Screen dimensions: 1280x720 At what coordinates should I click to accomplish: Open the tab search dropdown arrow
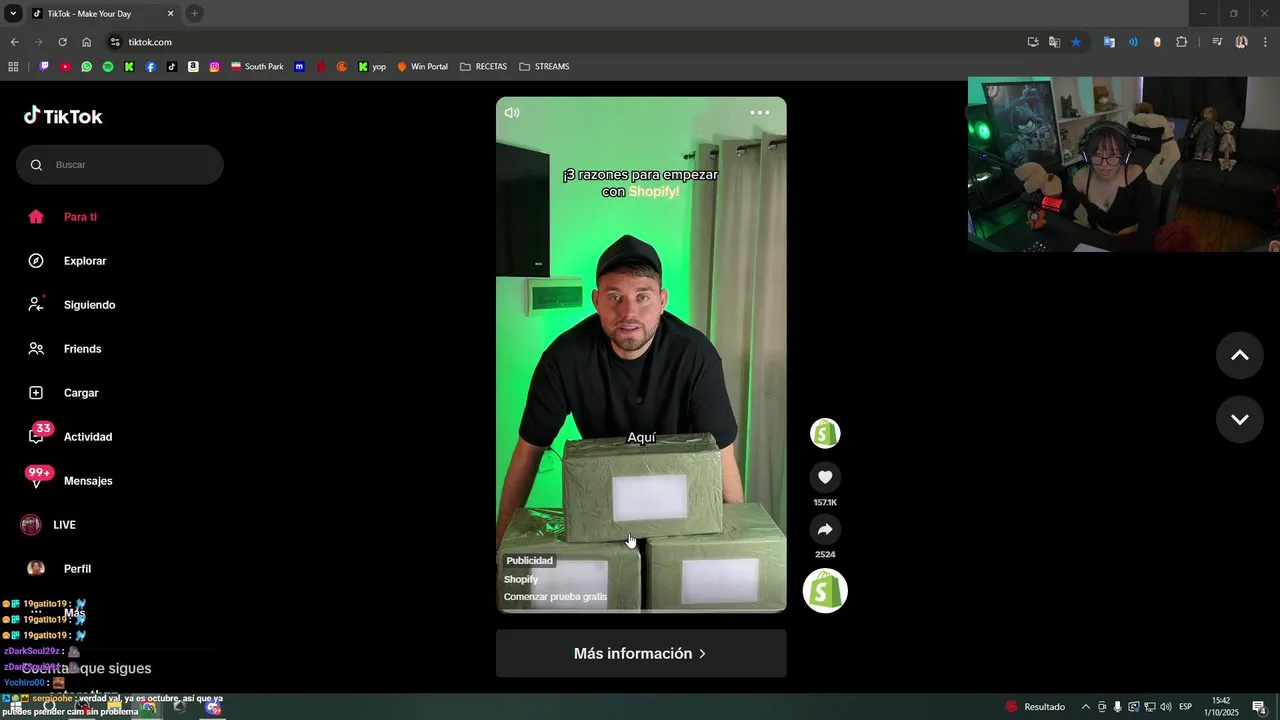click(x=13, y=14)
